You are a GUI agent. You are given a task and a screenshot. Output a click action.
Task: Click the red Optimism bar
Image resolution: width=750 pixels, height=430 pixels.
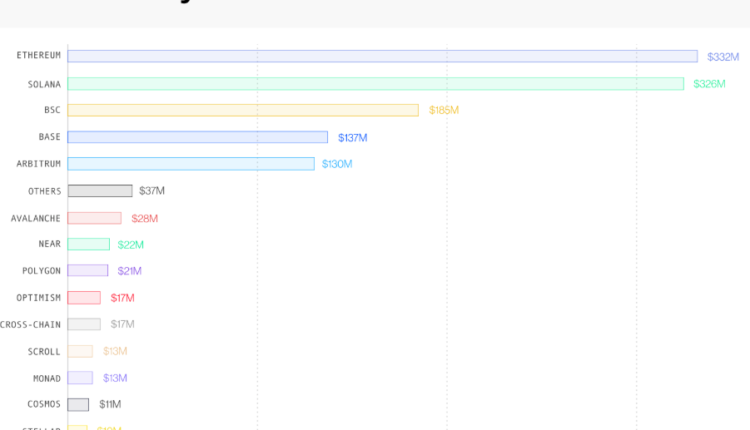(x=84, y=298)
